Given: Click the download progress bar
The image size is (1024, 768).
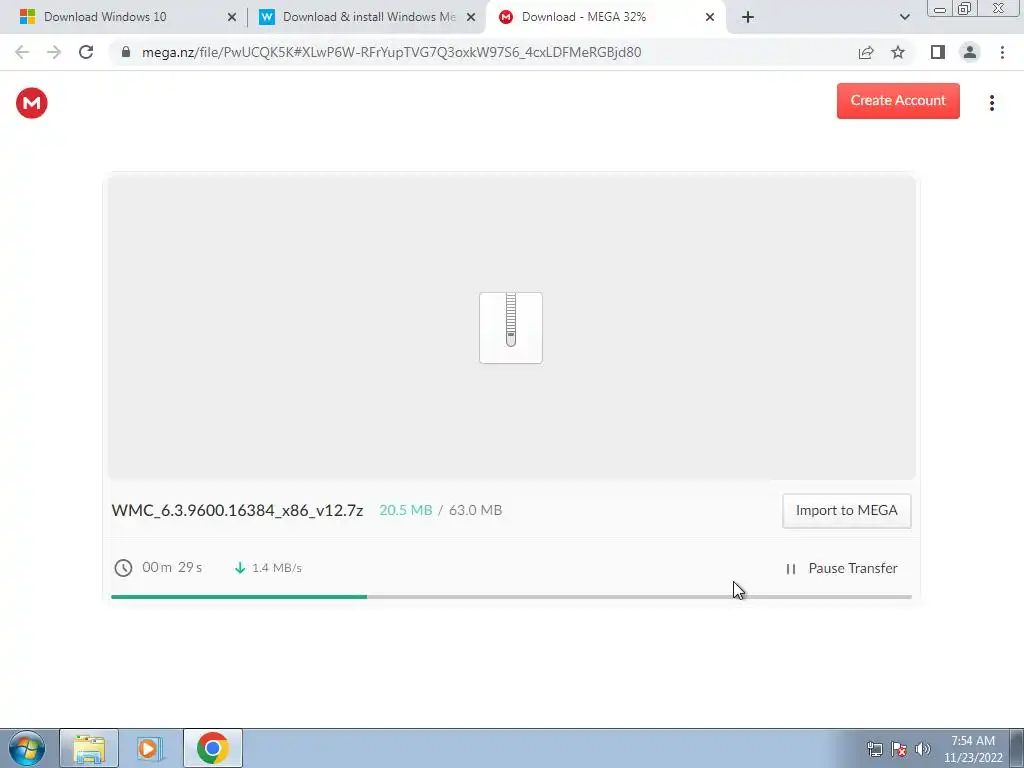Looking at the screenshot, I should [x=511, y=596].
